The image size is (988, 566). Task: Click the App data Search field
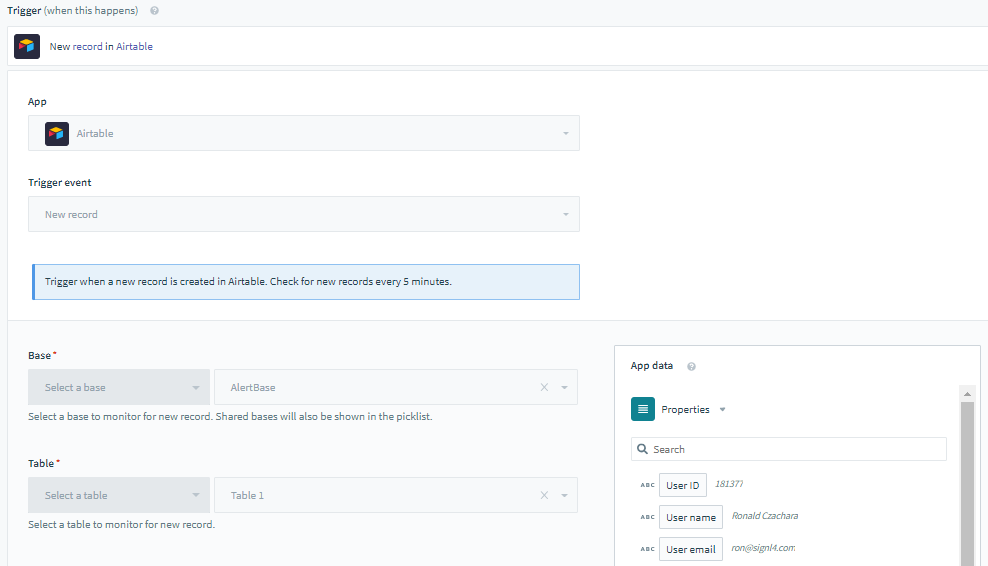click(x=789, y=449)
